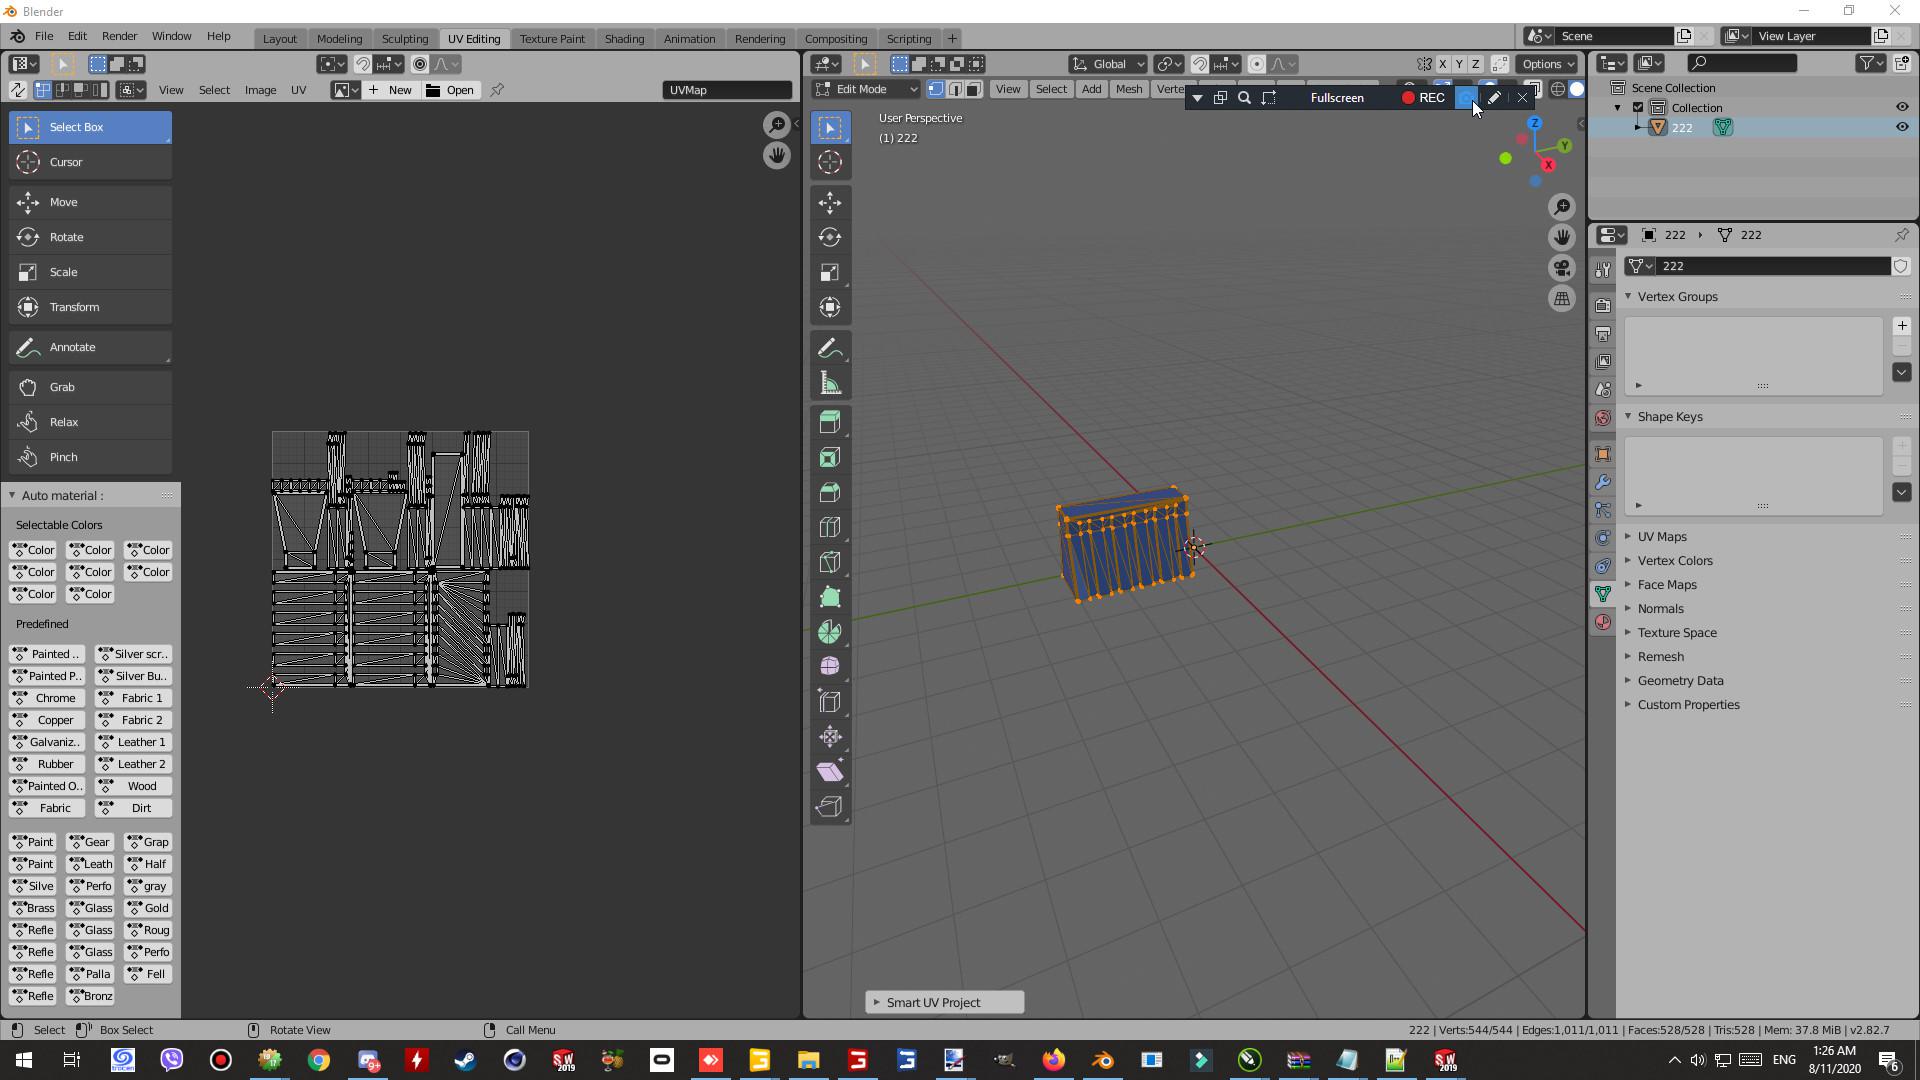
Task: Apply the Chrome predefined material
Action: (46, 698)
